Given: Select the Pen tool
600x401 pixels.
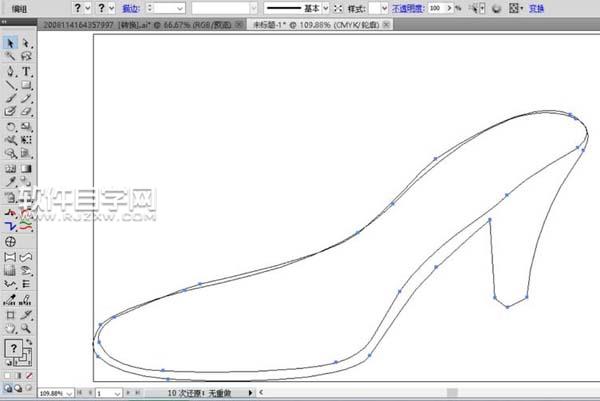Looking at the screenshot, I should click(11, 72).
